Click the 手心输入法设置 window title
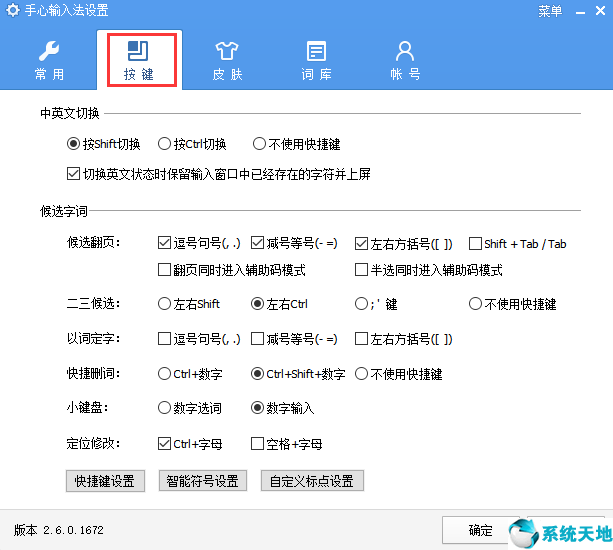Viewport: 613px width, 550px height. click(66, 10)
